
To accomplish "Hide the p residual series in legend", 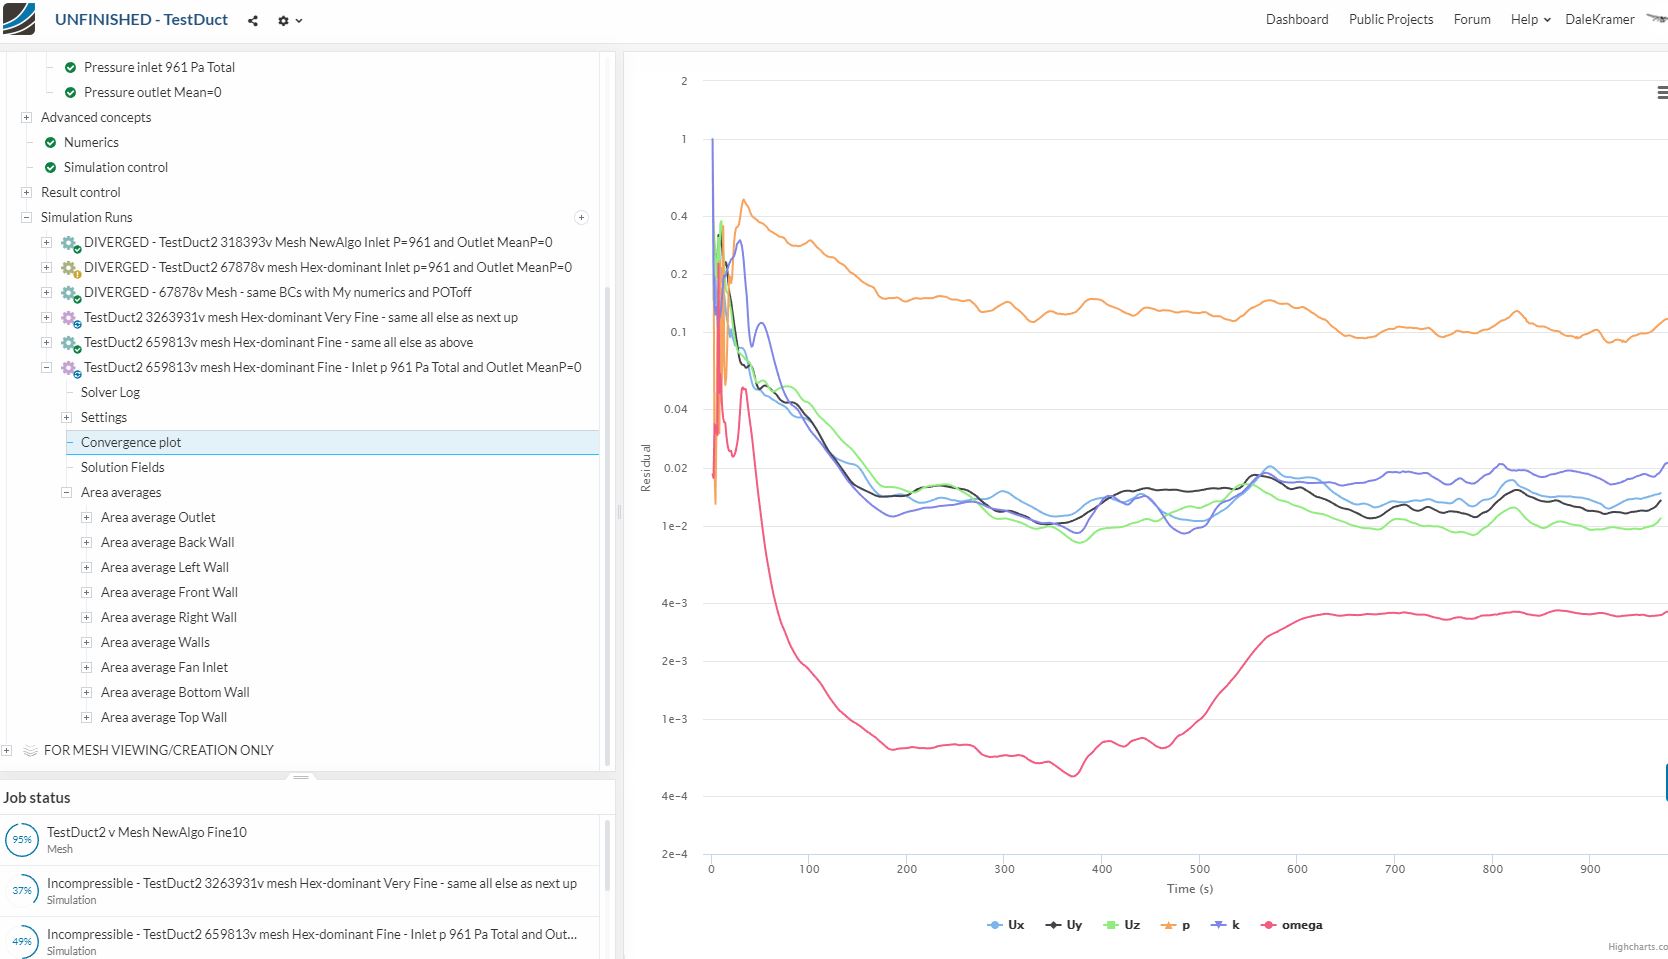I will click(x=1176, y=925).
